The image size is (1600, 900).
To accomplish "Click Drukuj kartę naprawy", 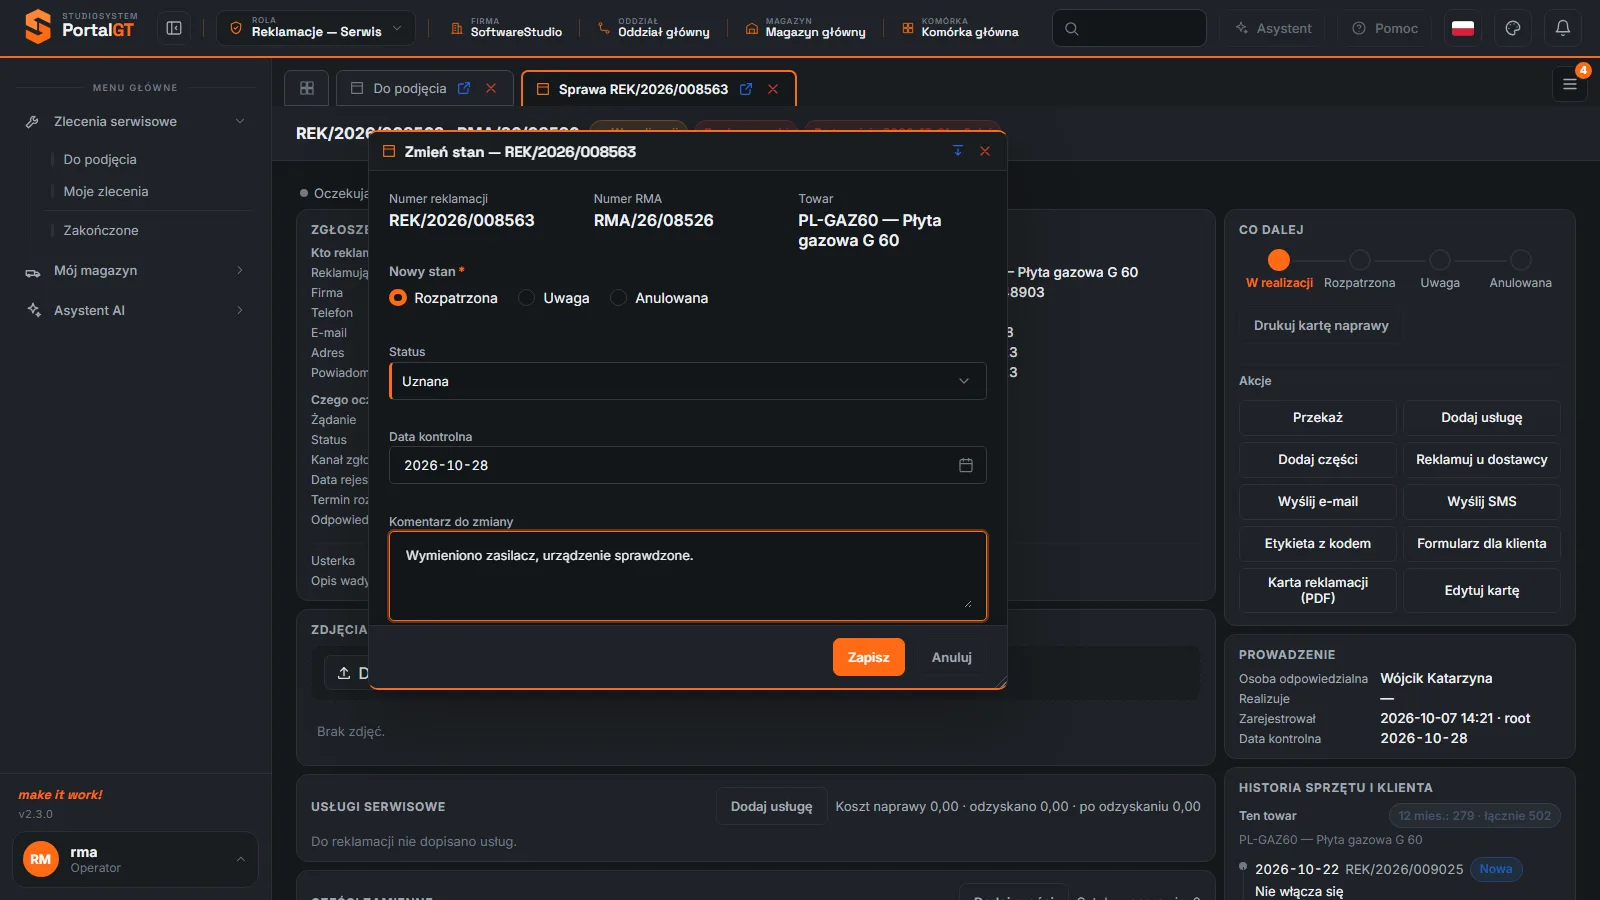I will pyautogui.click(x=1321, y=325).
